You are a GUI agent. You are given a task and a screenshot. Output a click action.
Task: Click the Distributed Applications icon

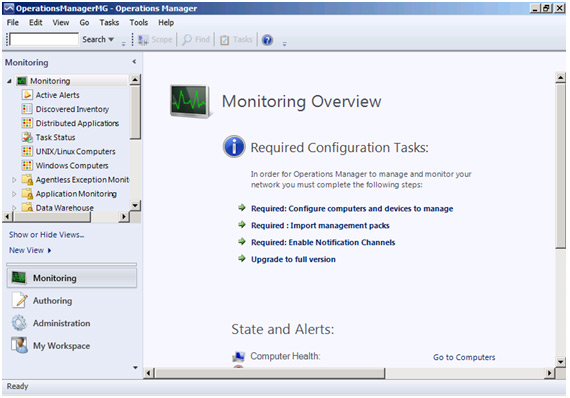click(27, 123)
